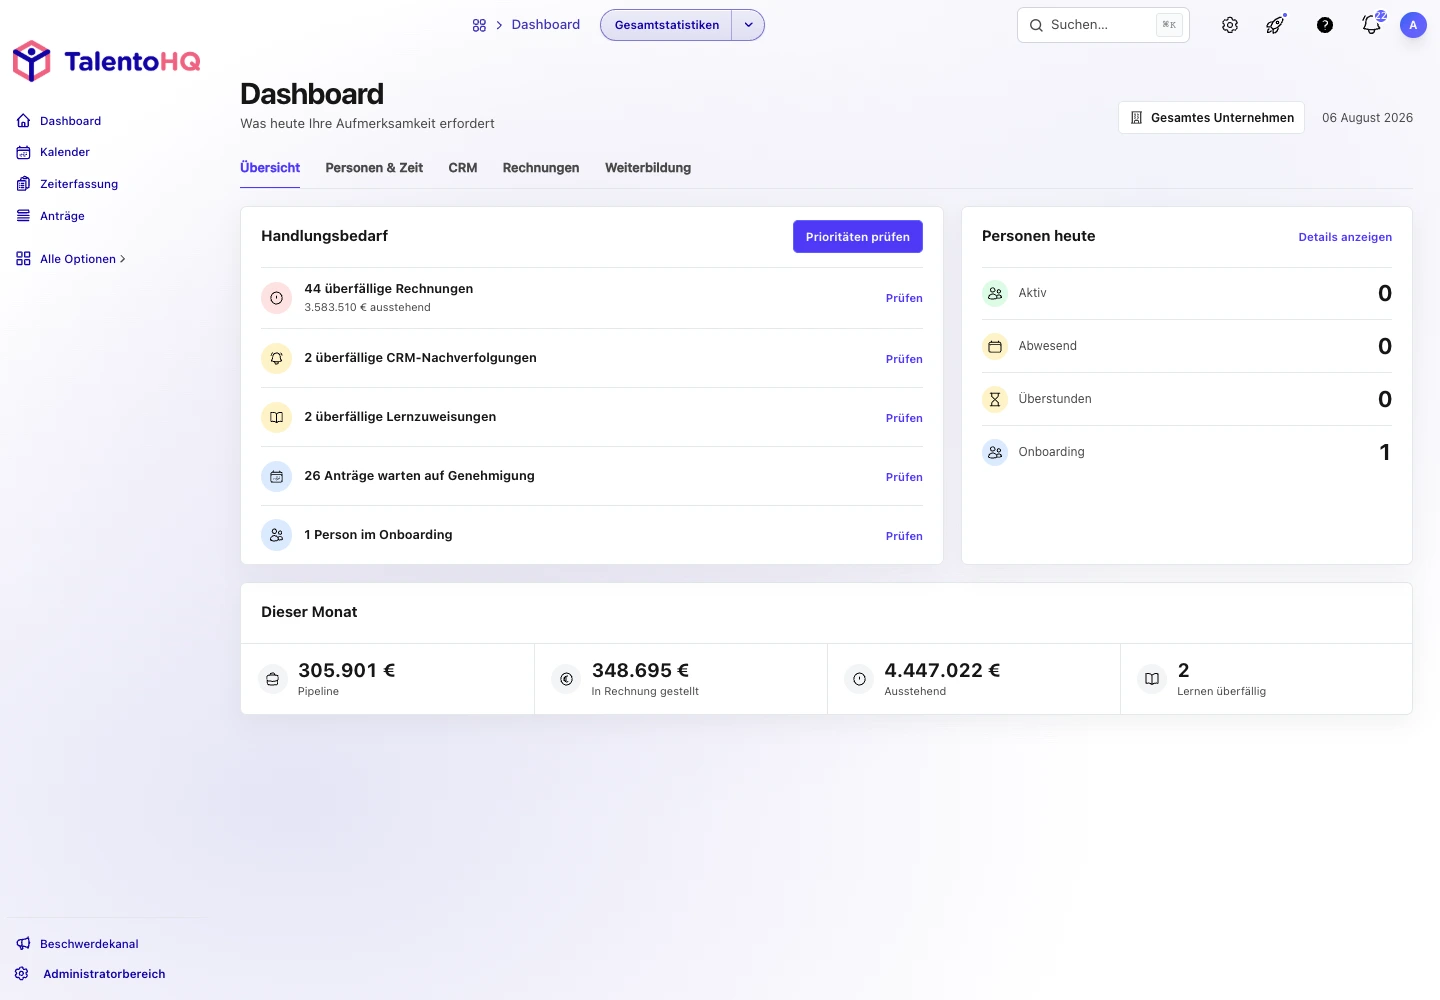This screenshot has width=1440, height=1000.
Task: Open Kalender in the sidebar
Action: [65, 152]
